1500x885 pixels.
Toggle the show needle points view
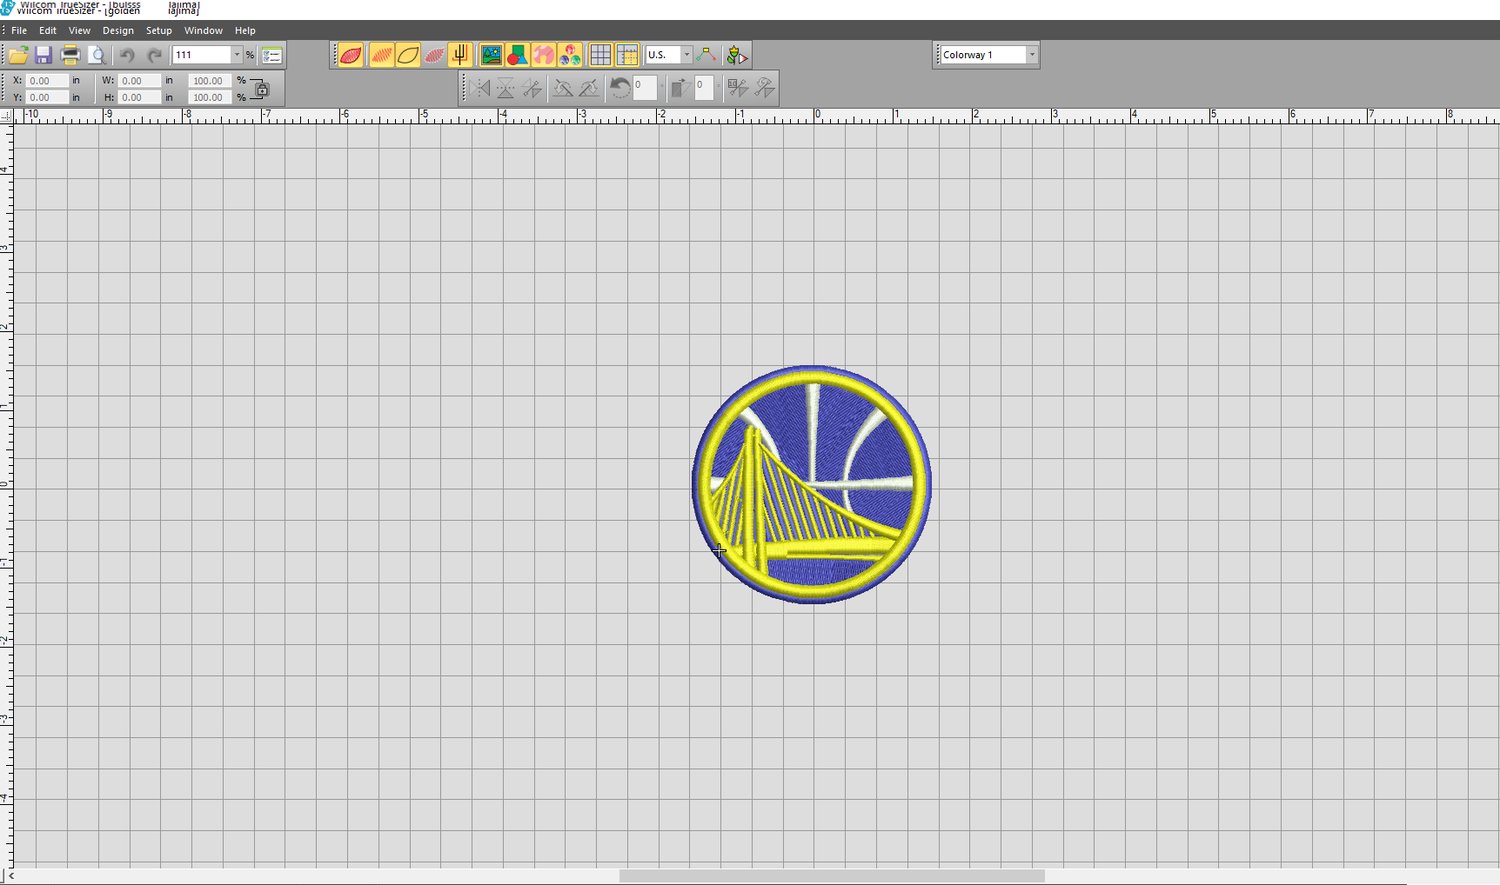(x=434, y=55)
